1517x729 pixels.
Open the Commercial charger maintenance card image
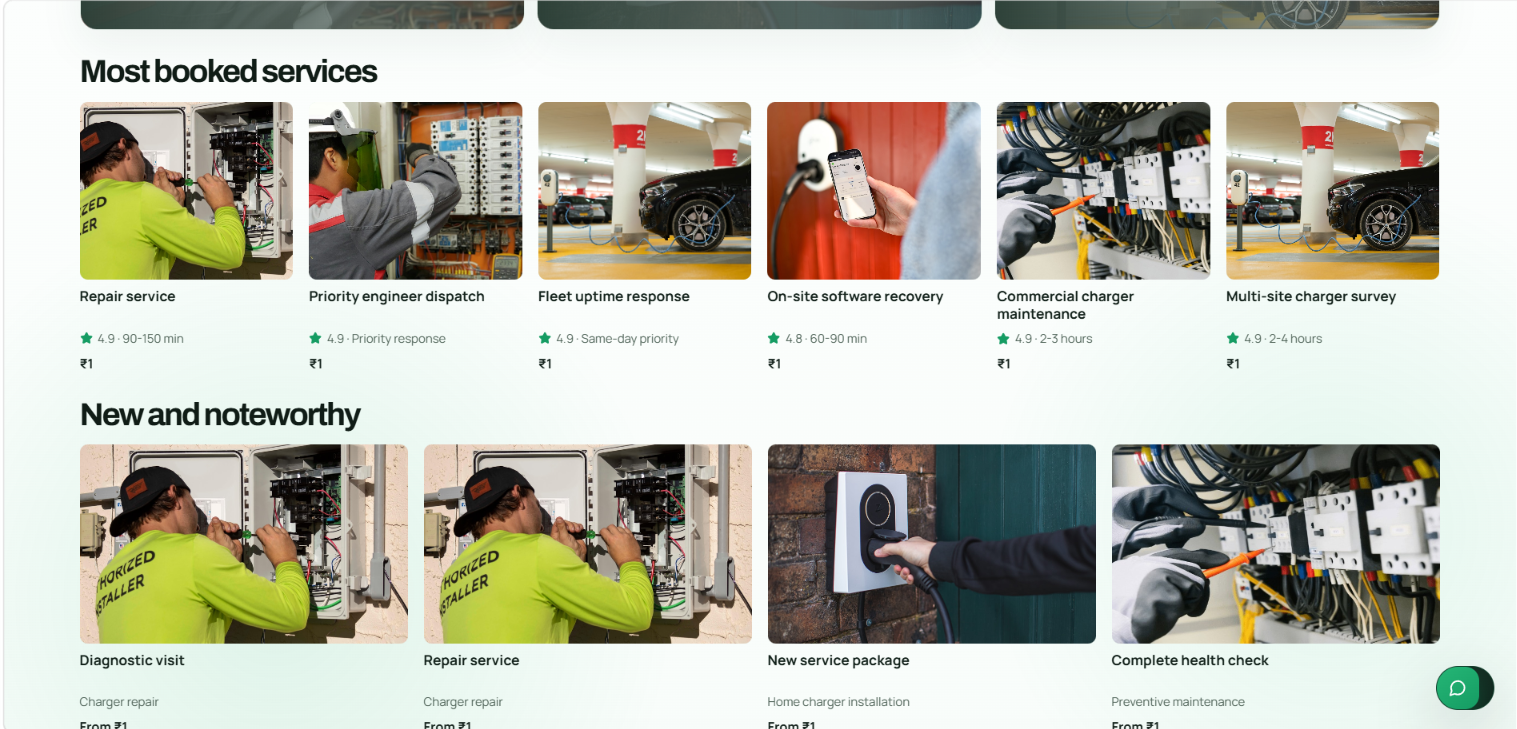click(x=1103, y=191)
